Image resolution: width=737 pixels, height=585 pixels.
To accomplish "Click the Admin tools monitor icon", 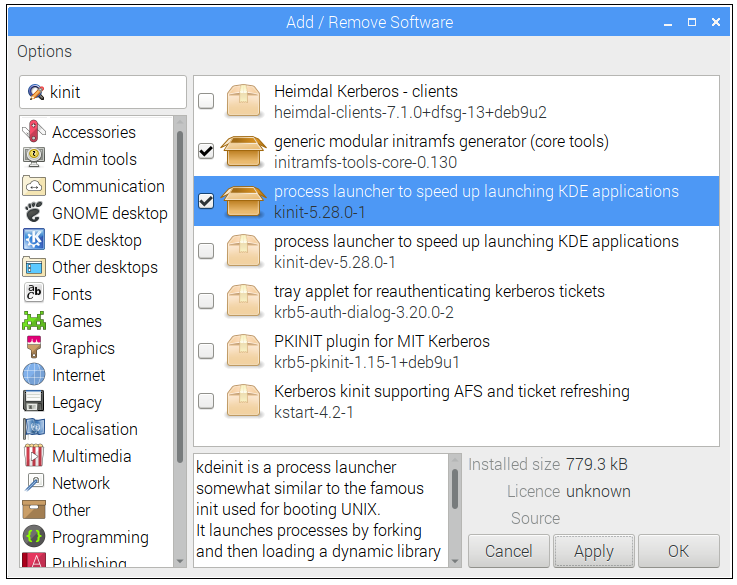I will click(x=34, y=158).
